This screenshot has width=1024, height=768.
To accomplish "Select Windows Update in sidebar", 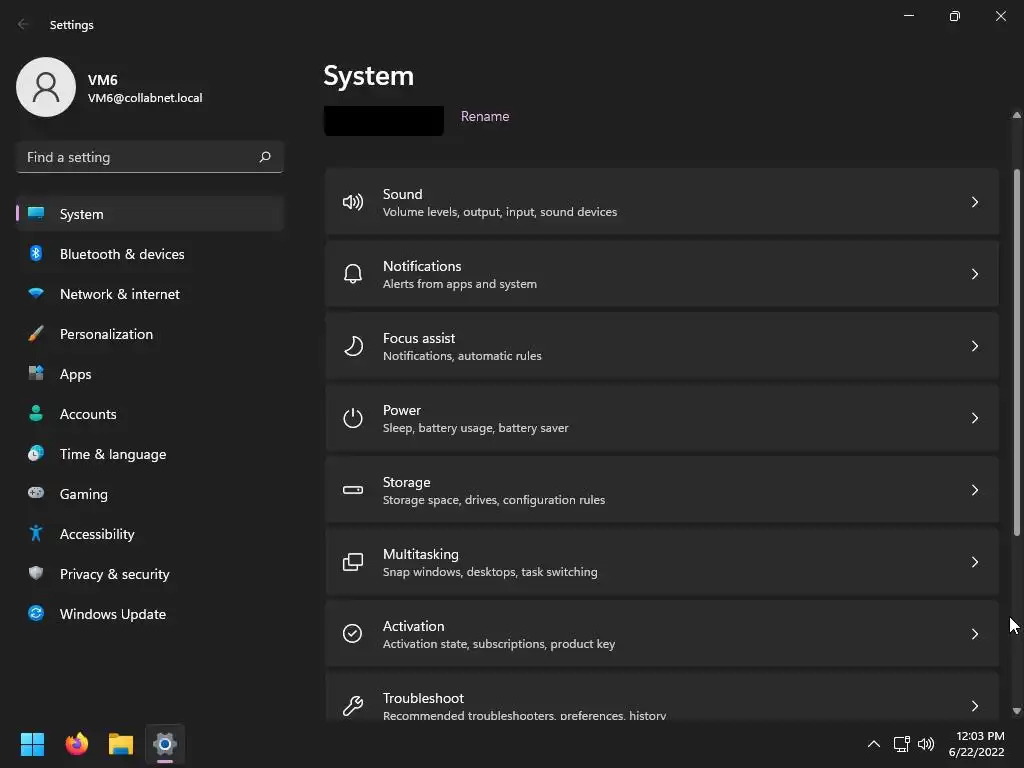I will 113,614.
